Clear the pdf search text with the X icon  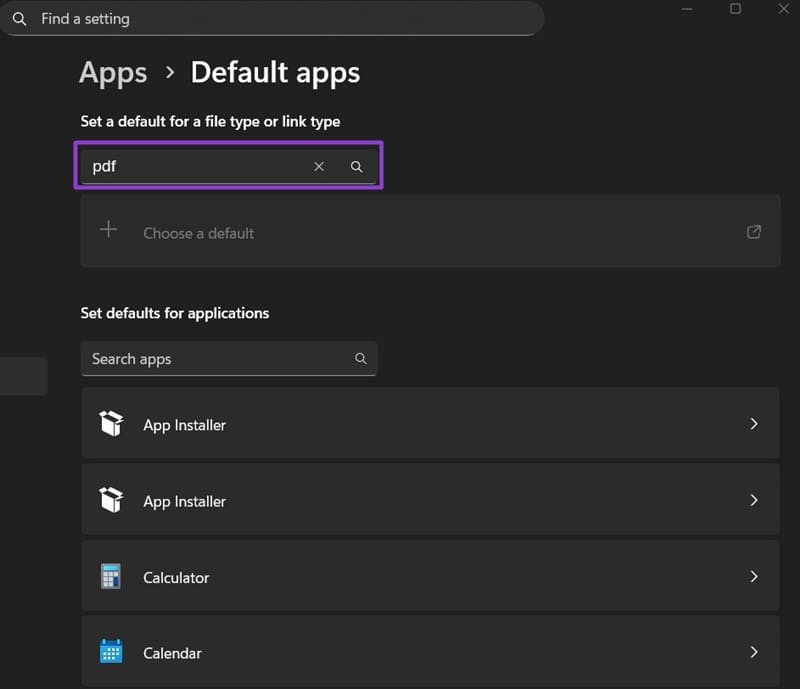(319, 167)
